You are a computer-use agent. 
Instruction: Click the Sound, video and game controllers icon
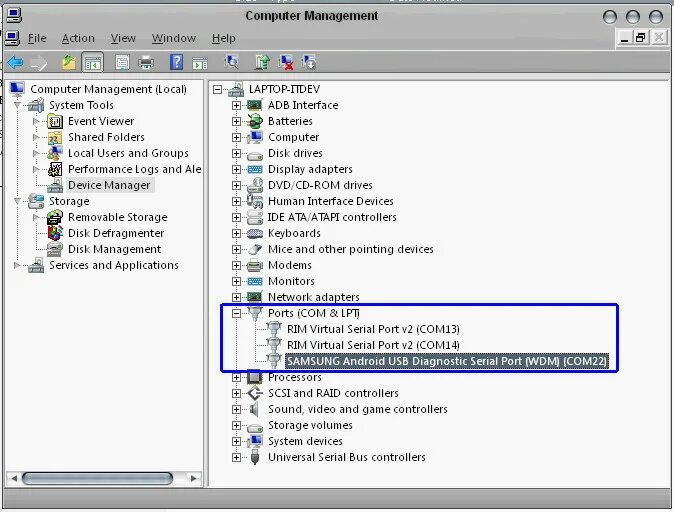255,409
